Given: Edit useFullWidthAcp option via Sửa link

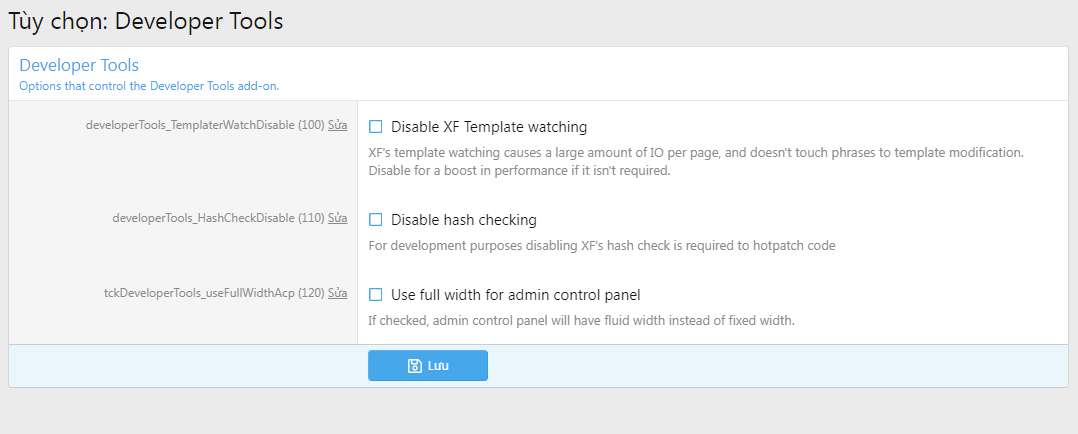Looking at the screenshot, I should click(x=338, y=294).
